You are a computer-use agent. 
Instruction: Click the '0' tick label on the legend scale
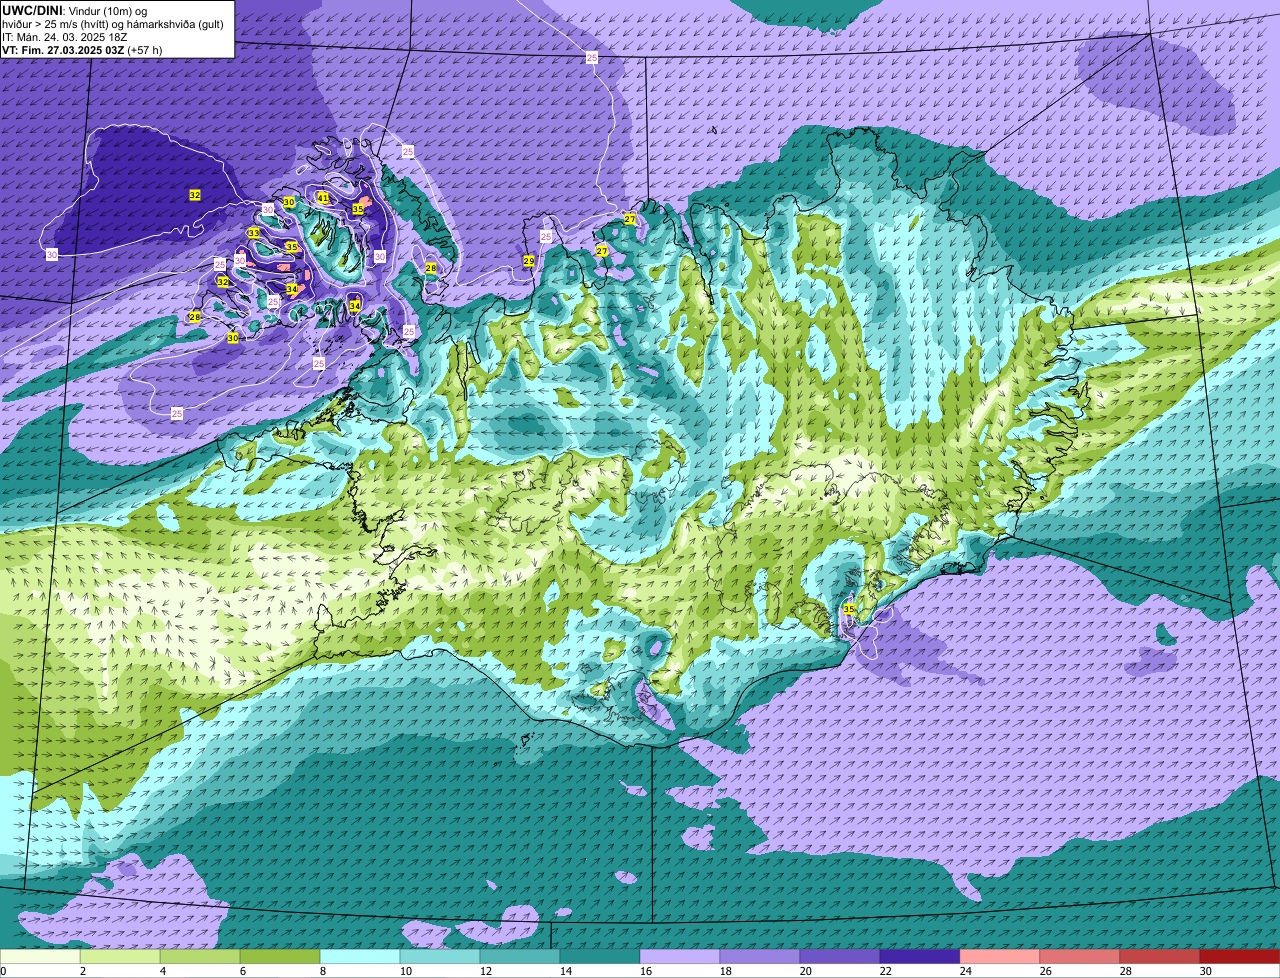pyautogui.click(x=3, y=971)
